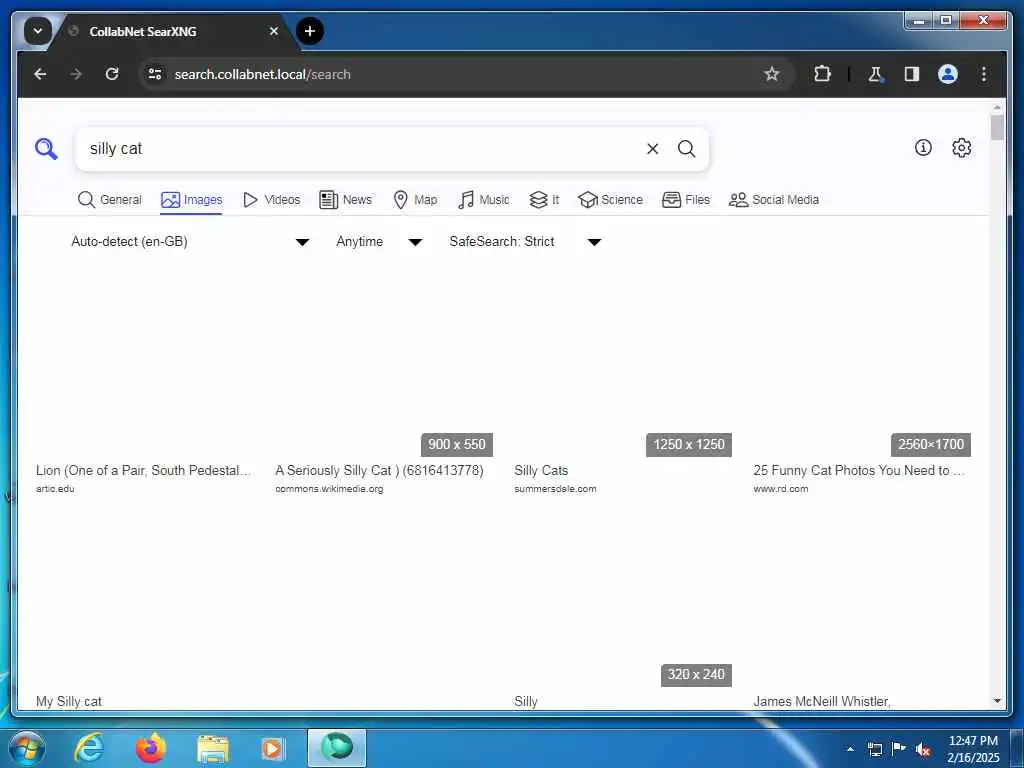Click the address bar URL search.collabnet.local/search
The height and width of the screenshot is (768, 1024).
click(x=263, y=74)
